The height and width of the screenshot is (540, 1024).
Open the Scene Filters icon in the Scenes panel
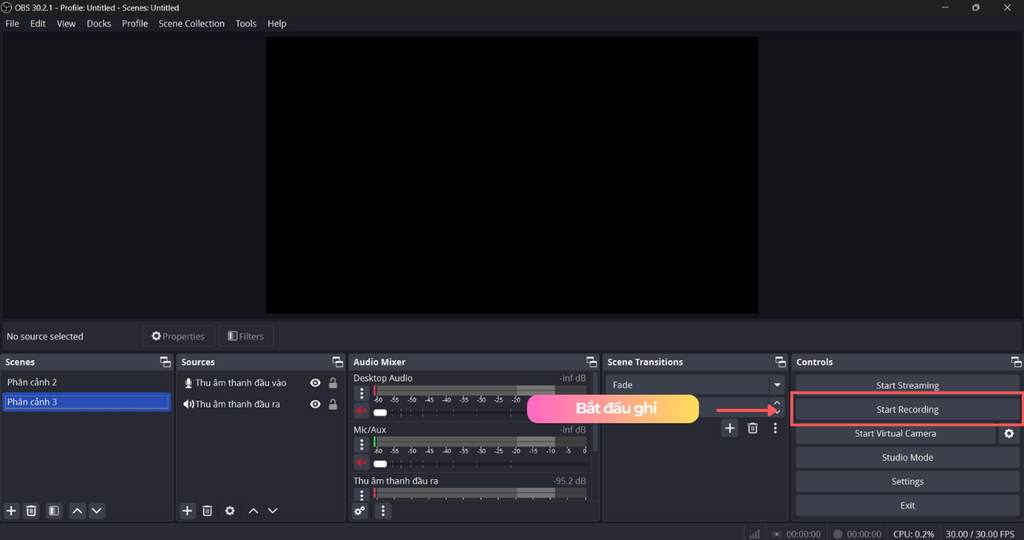click(54, 510)
